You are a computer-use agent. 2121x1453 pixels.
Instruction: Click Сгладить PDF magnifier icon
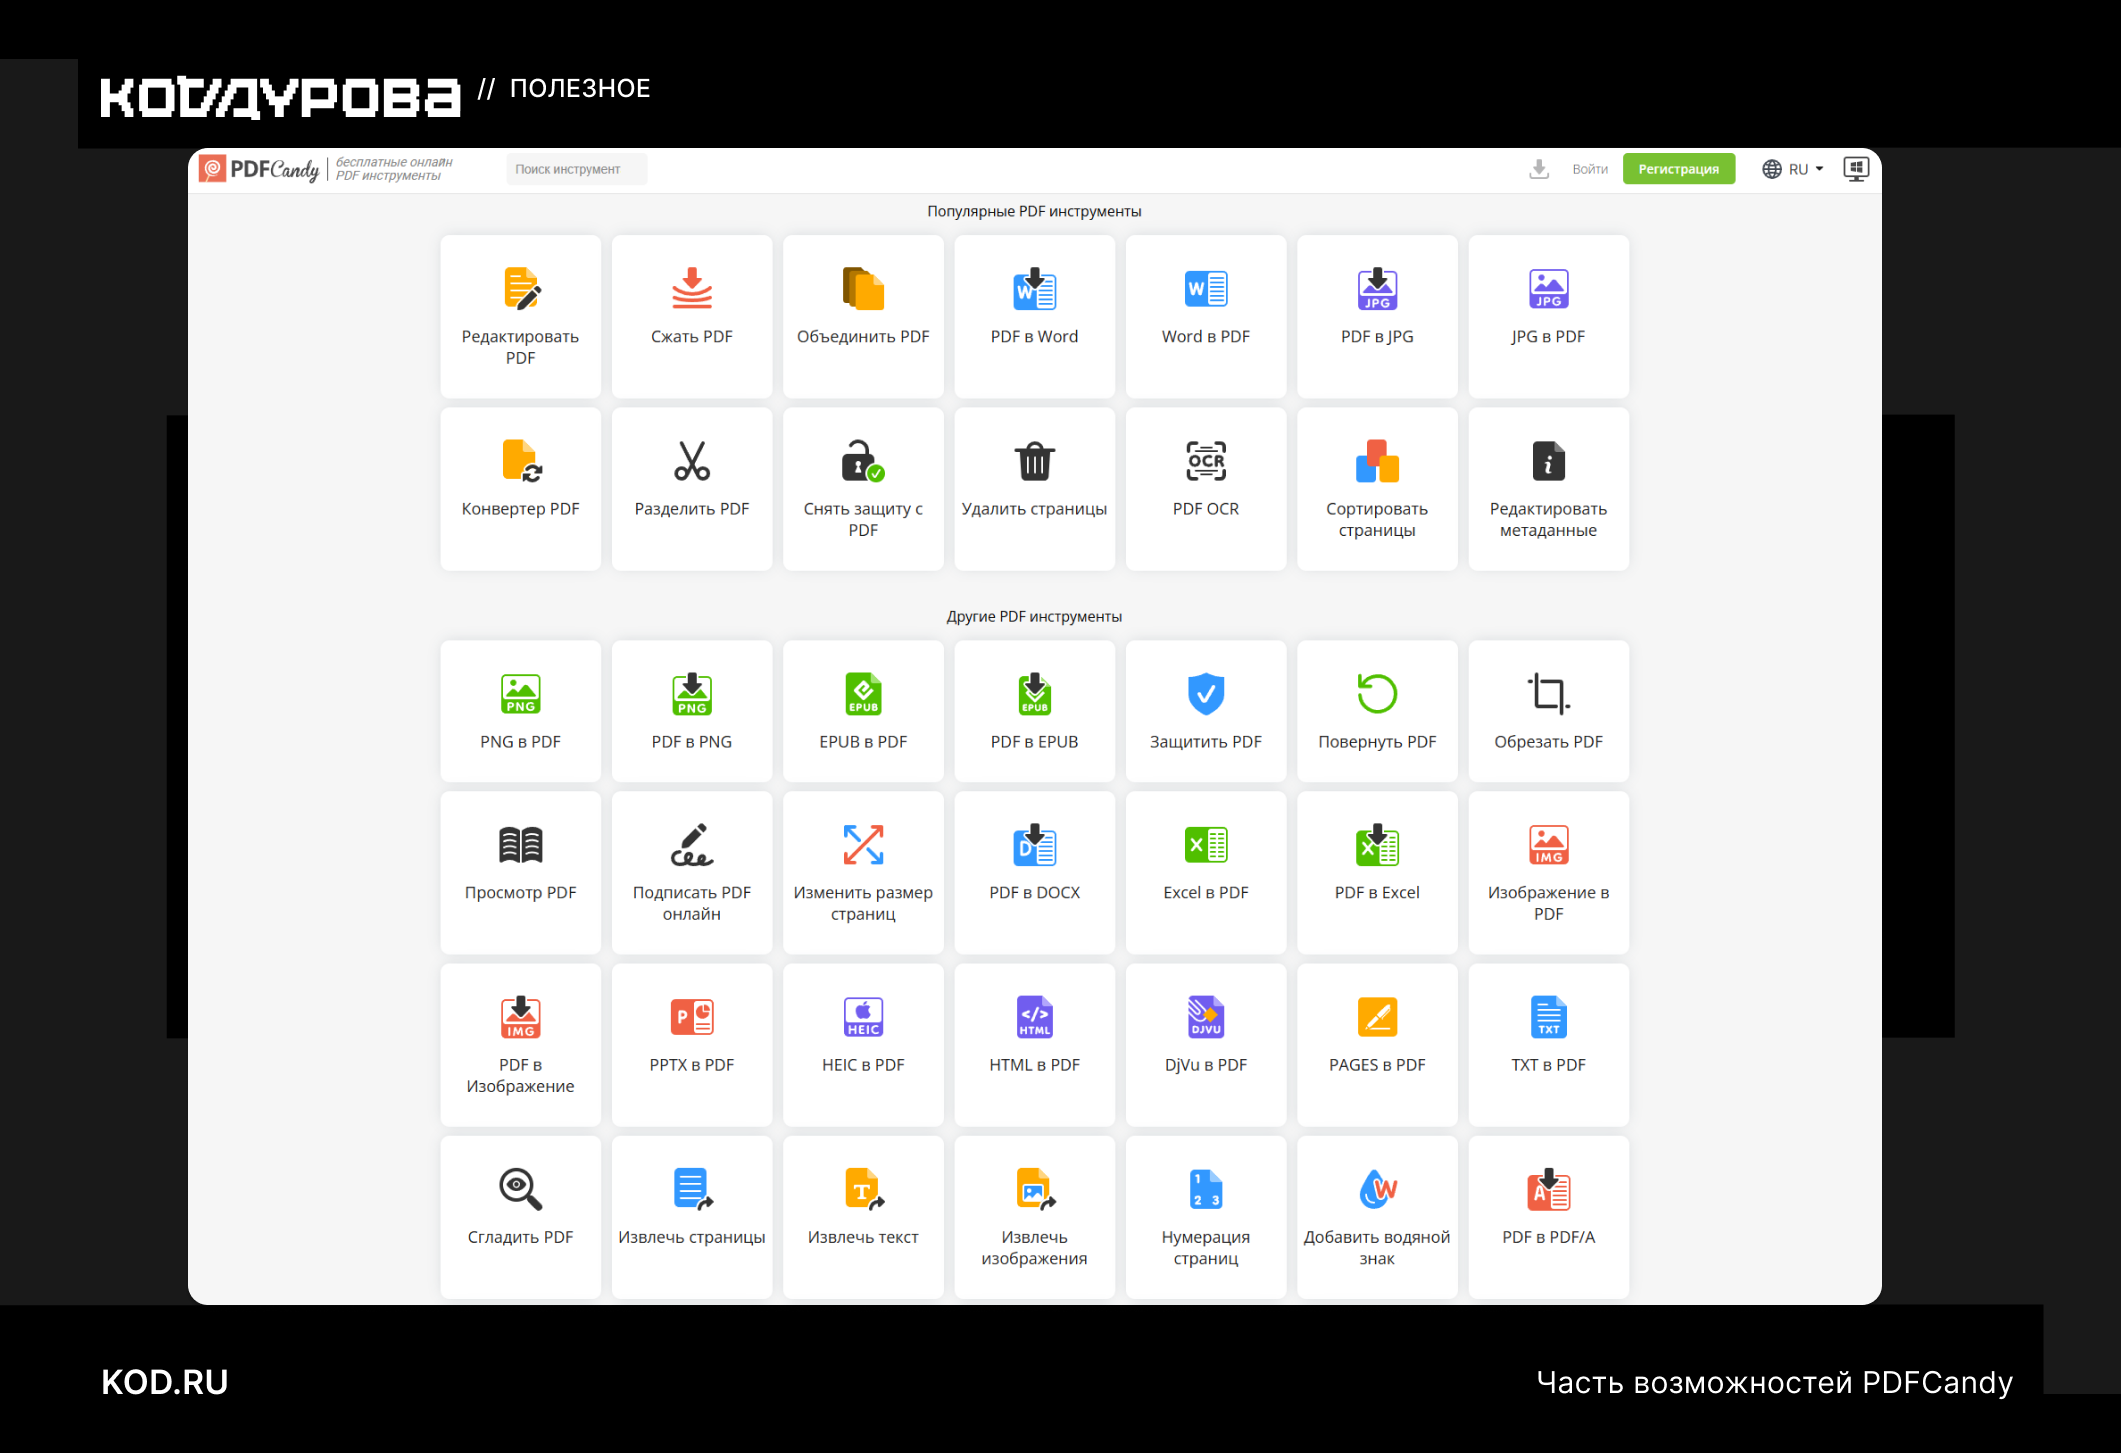tap(520, 1189)
